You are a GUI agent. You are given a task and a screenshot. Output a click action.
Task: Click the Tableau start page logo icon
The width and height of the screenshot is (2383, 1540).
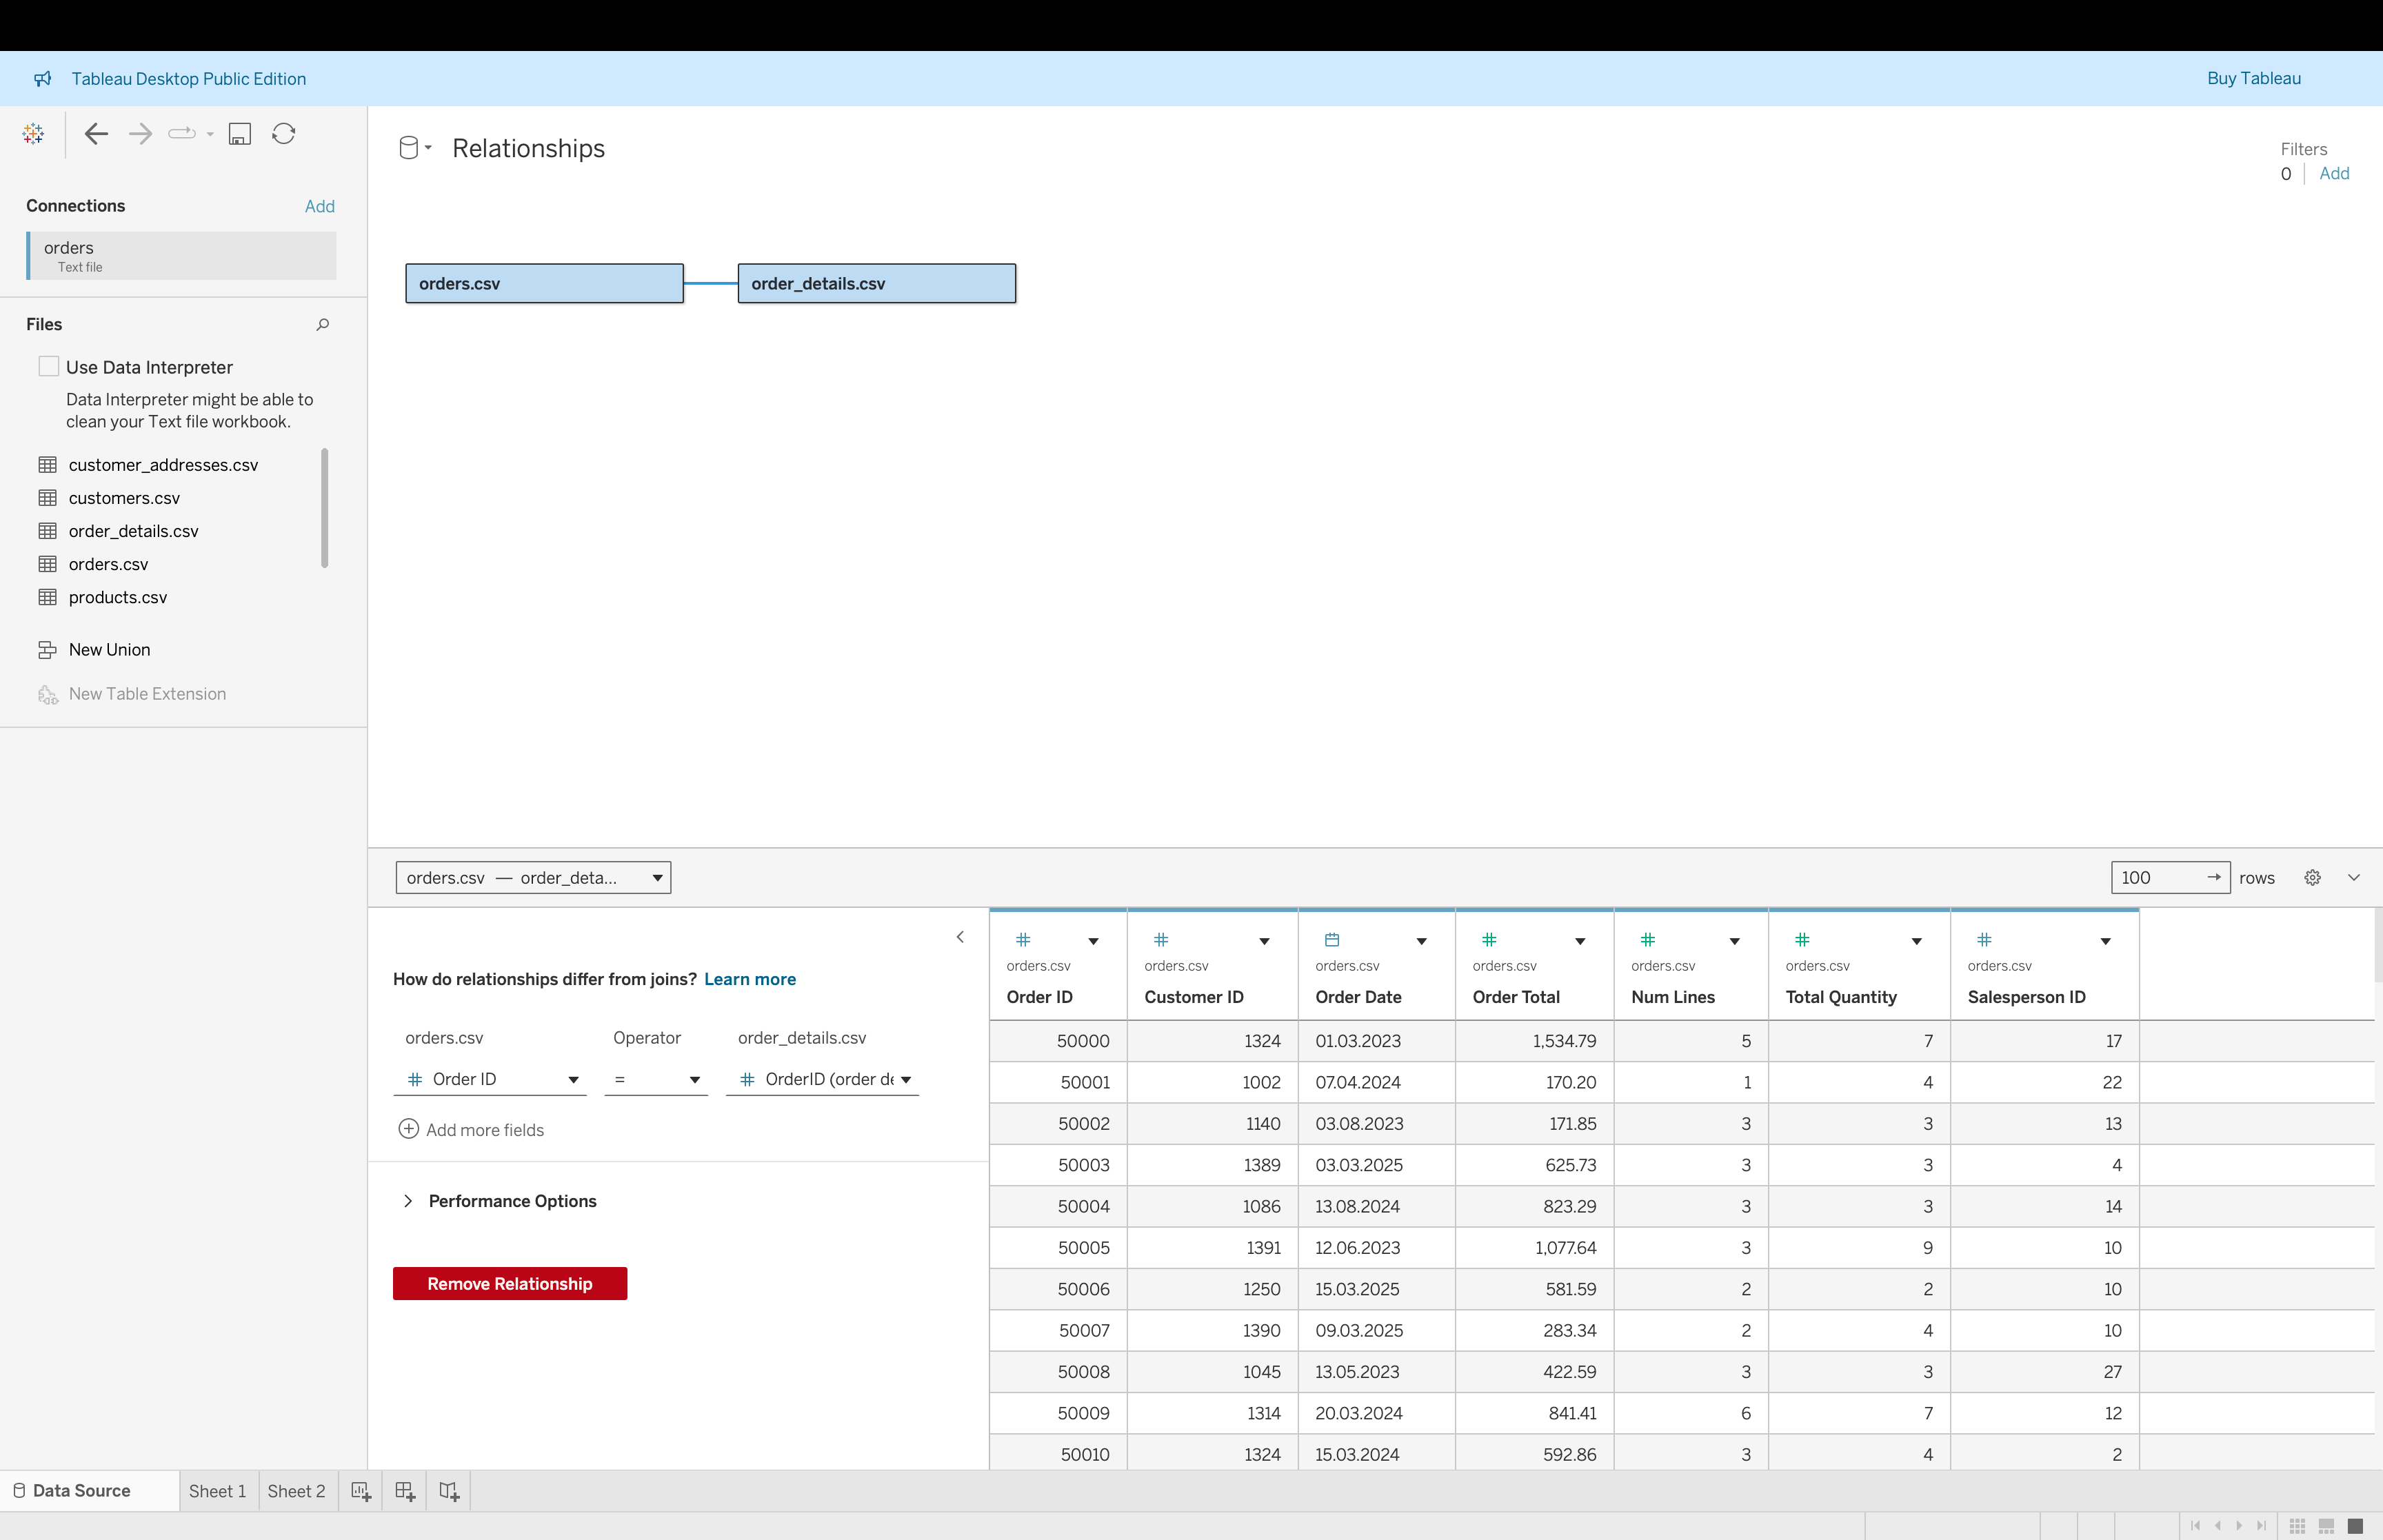pos(33,134)
